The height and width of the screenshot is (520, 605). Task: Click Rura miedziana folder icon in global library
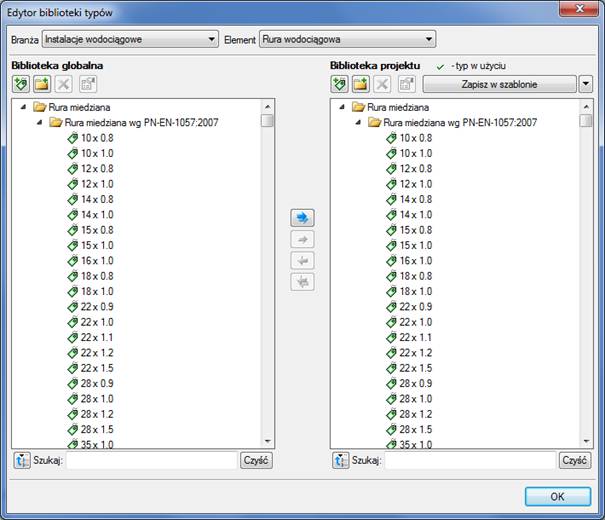(39, 107)
